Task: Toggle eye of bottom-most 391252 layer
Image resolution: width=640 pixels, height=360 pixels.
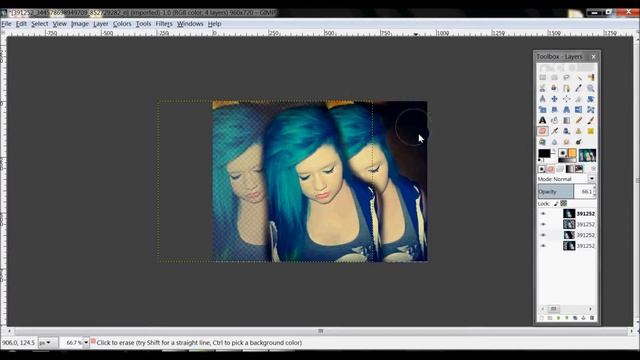Action: tap(543, 246)
